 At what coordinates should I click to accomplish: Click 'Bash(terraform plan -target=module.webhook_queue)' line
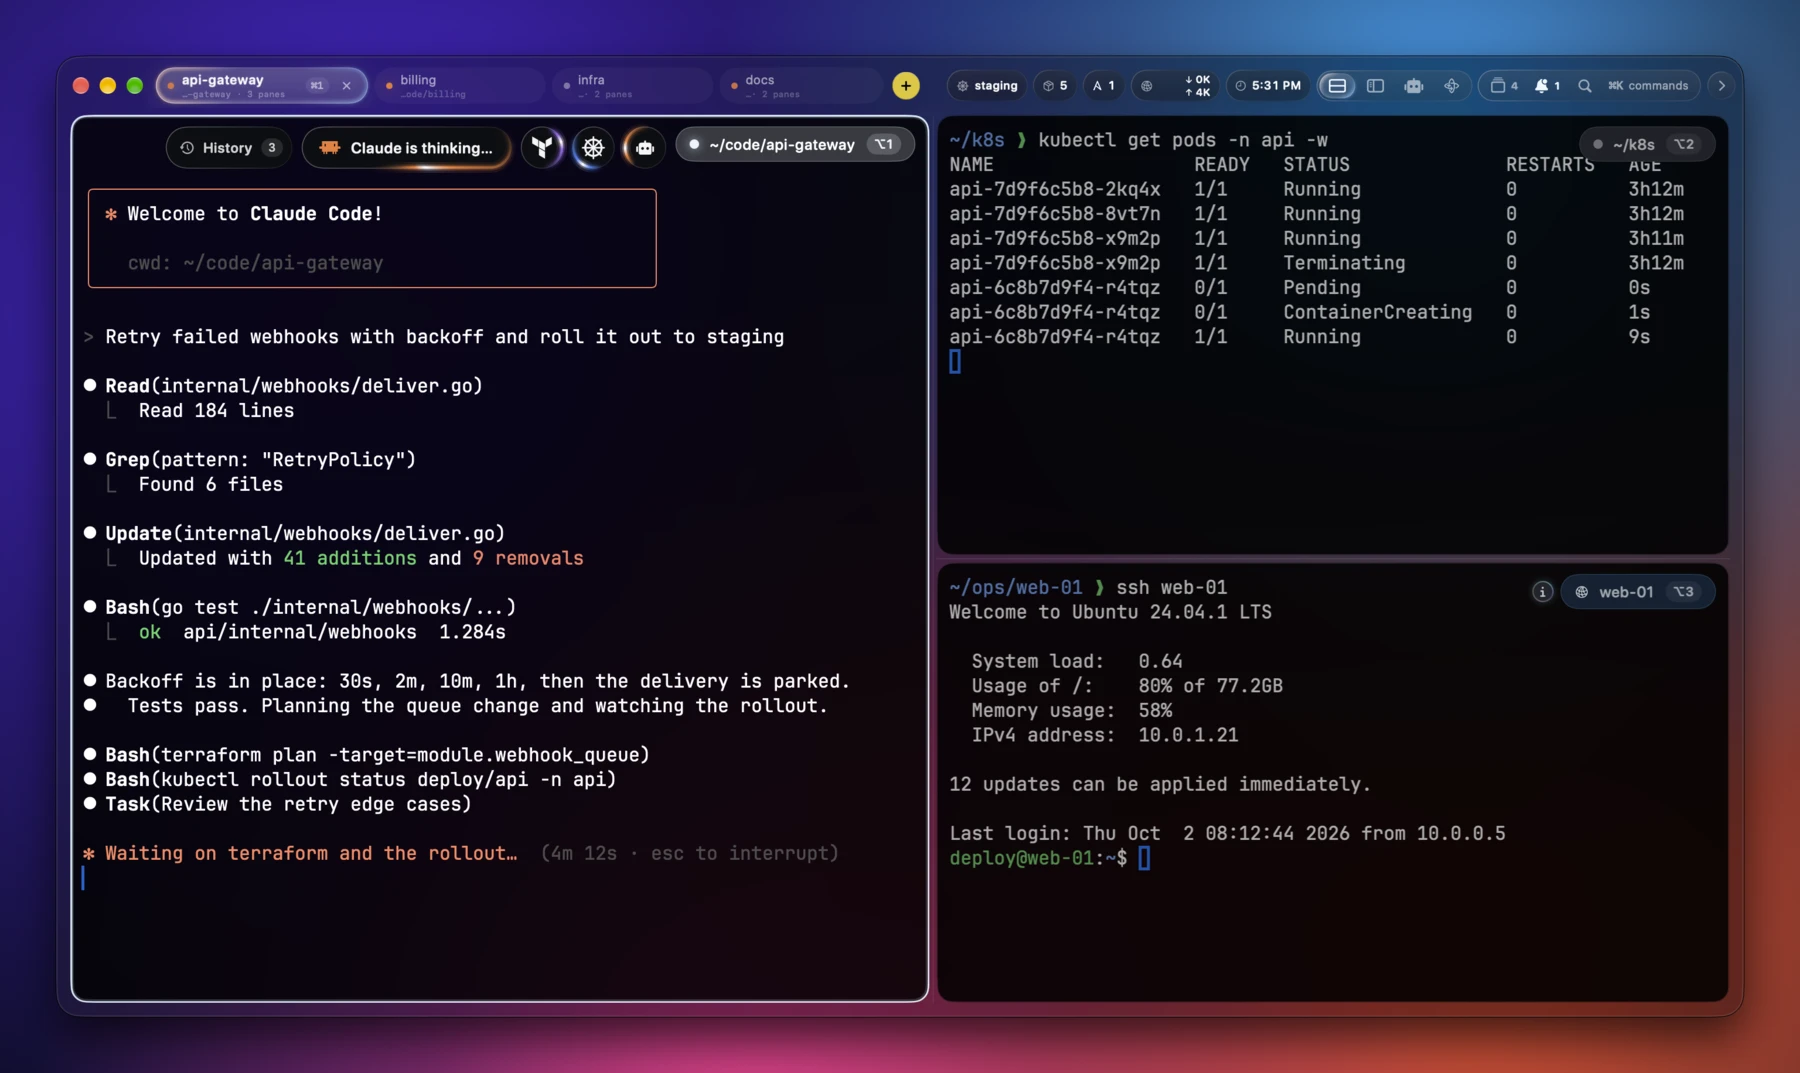tap(377, 755)
